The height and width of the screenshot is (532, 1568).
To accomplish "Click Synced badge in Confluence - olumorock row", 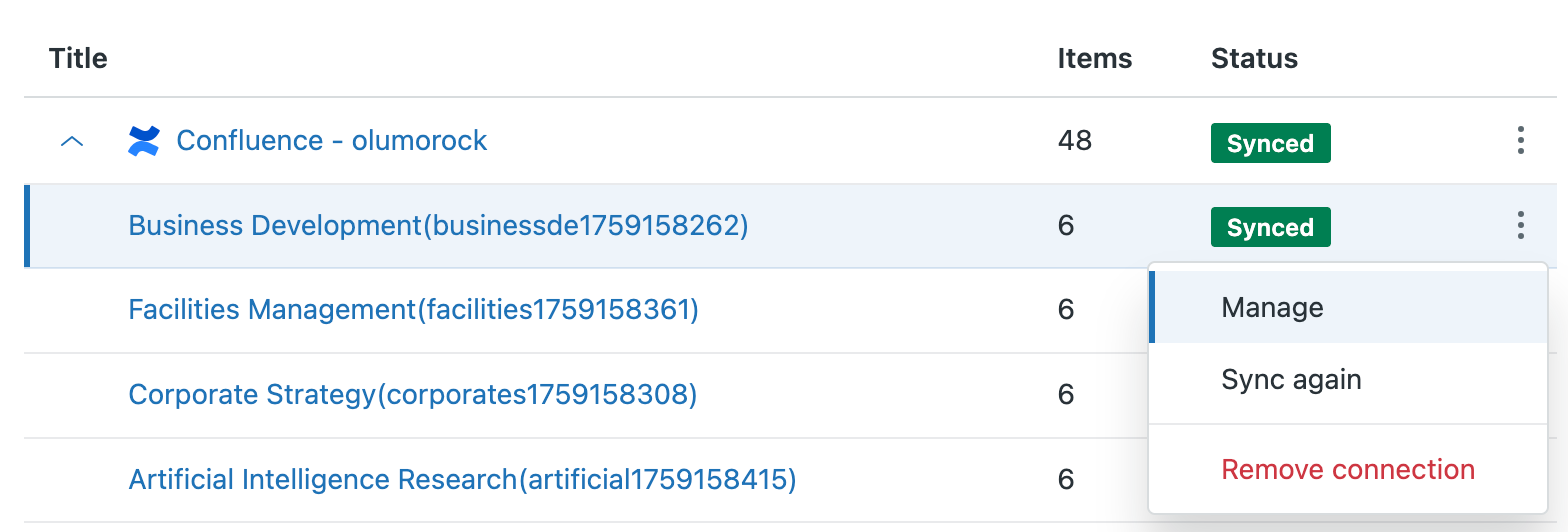I will (x=1270, y=143).
